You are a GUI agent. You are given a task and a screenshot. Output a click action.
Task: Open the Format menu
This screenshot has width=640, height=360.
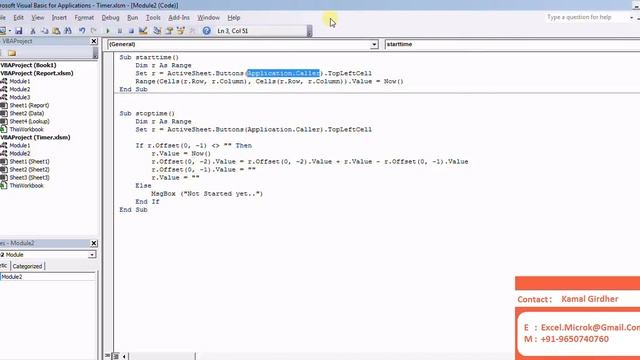point(84,18)
